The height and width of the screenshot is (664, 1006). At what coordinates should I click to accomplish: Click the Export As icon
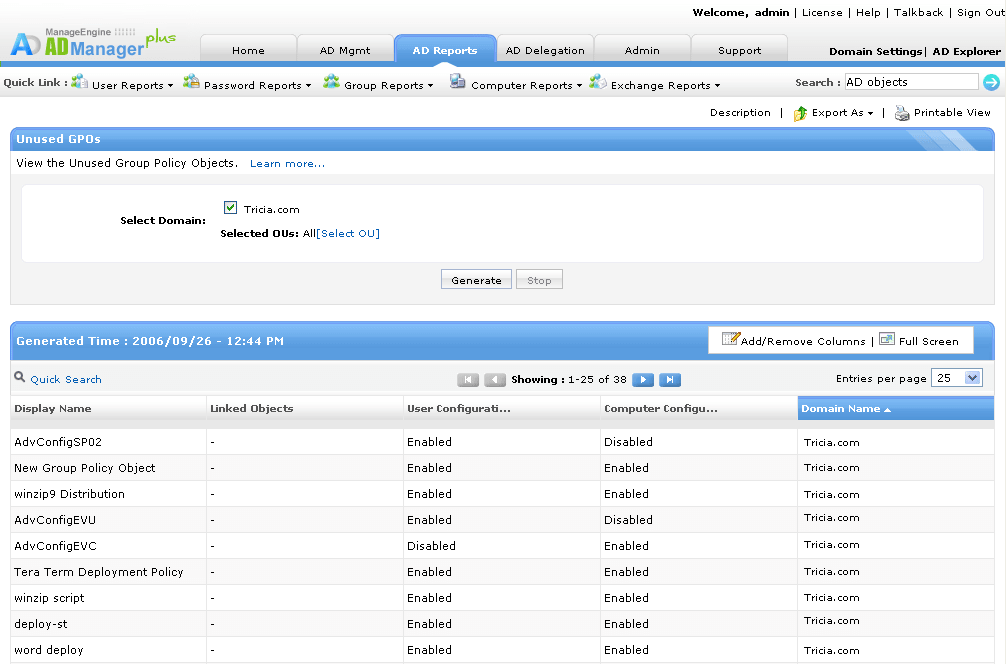(x=800, y=114)
